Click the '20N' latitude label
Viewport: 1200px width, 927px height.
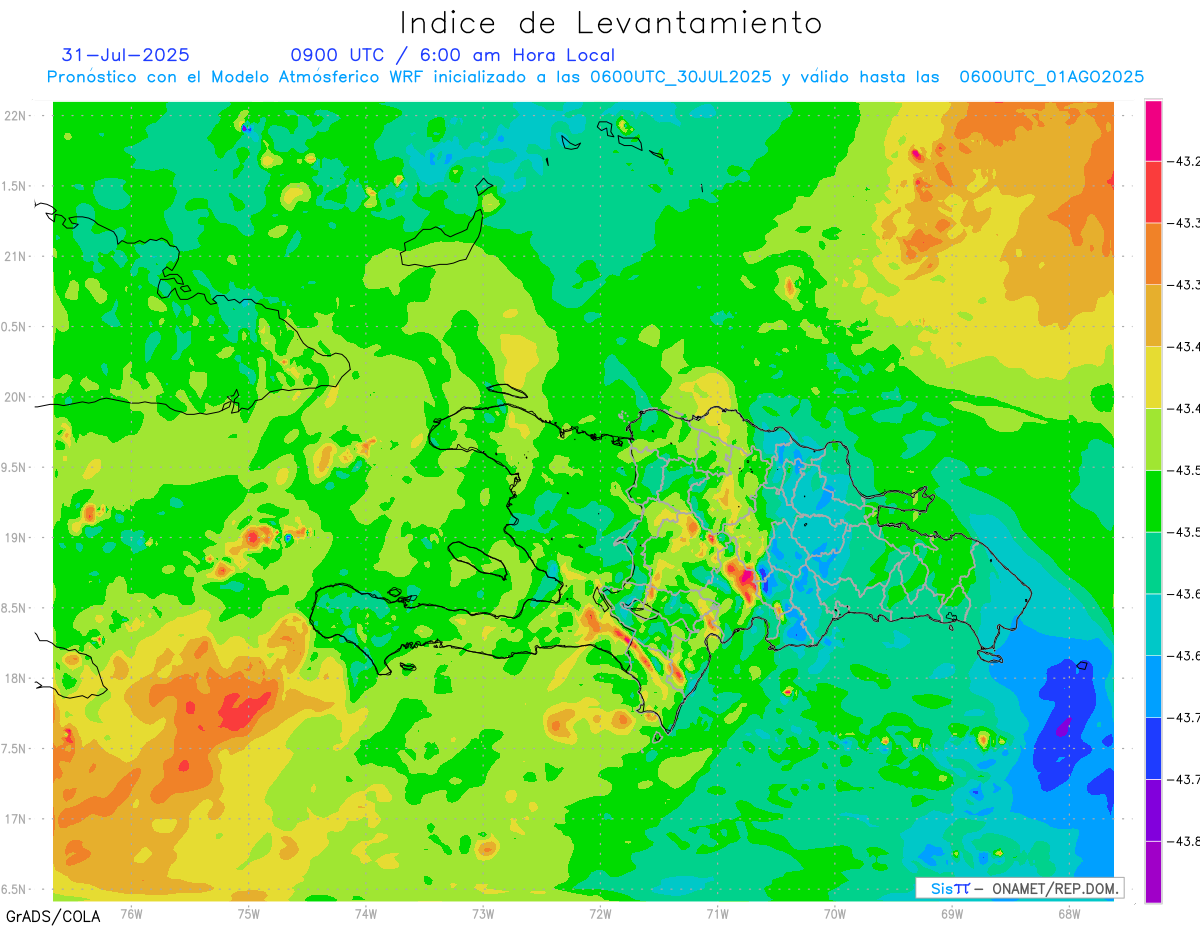click(16, 397)
